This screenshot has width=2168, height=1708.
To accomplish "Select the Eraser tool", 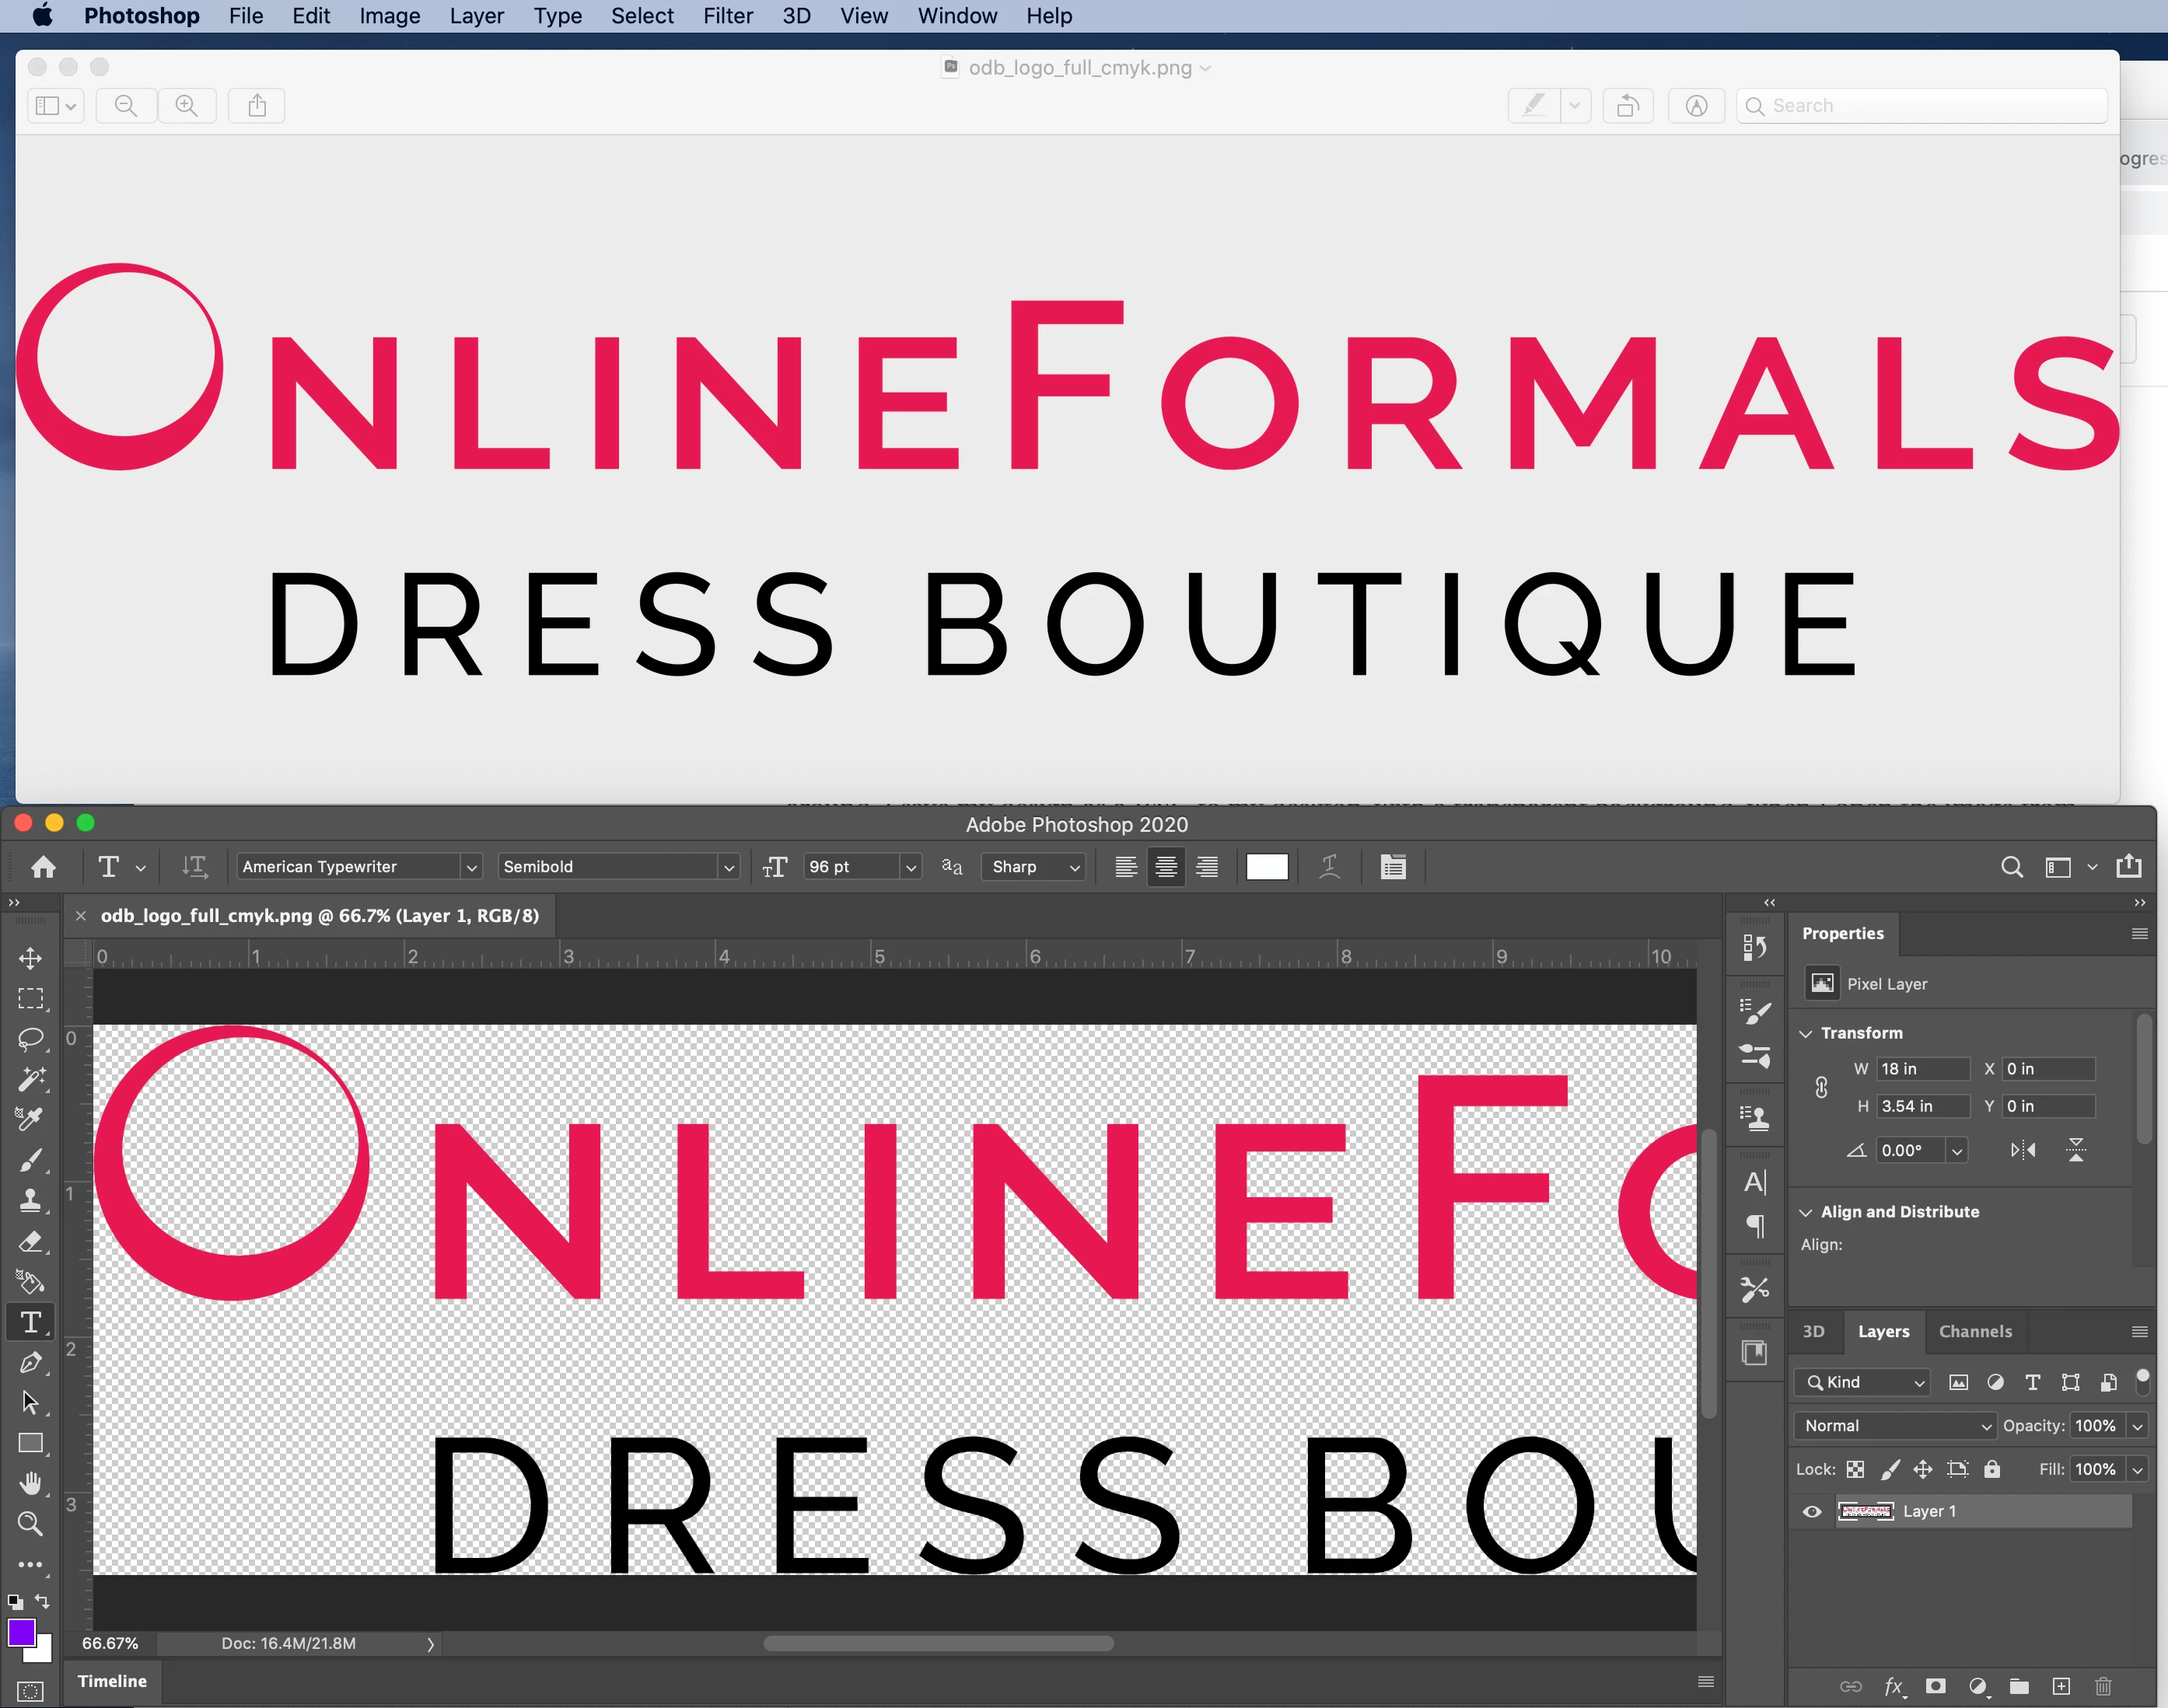I will [x=30, y=1241].
